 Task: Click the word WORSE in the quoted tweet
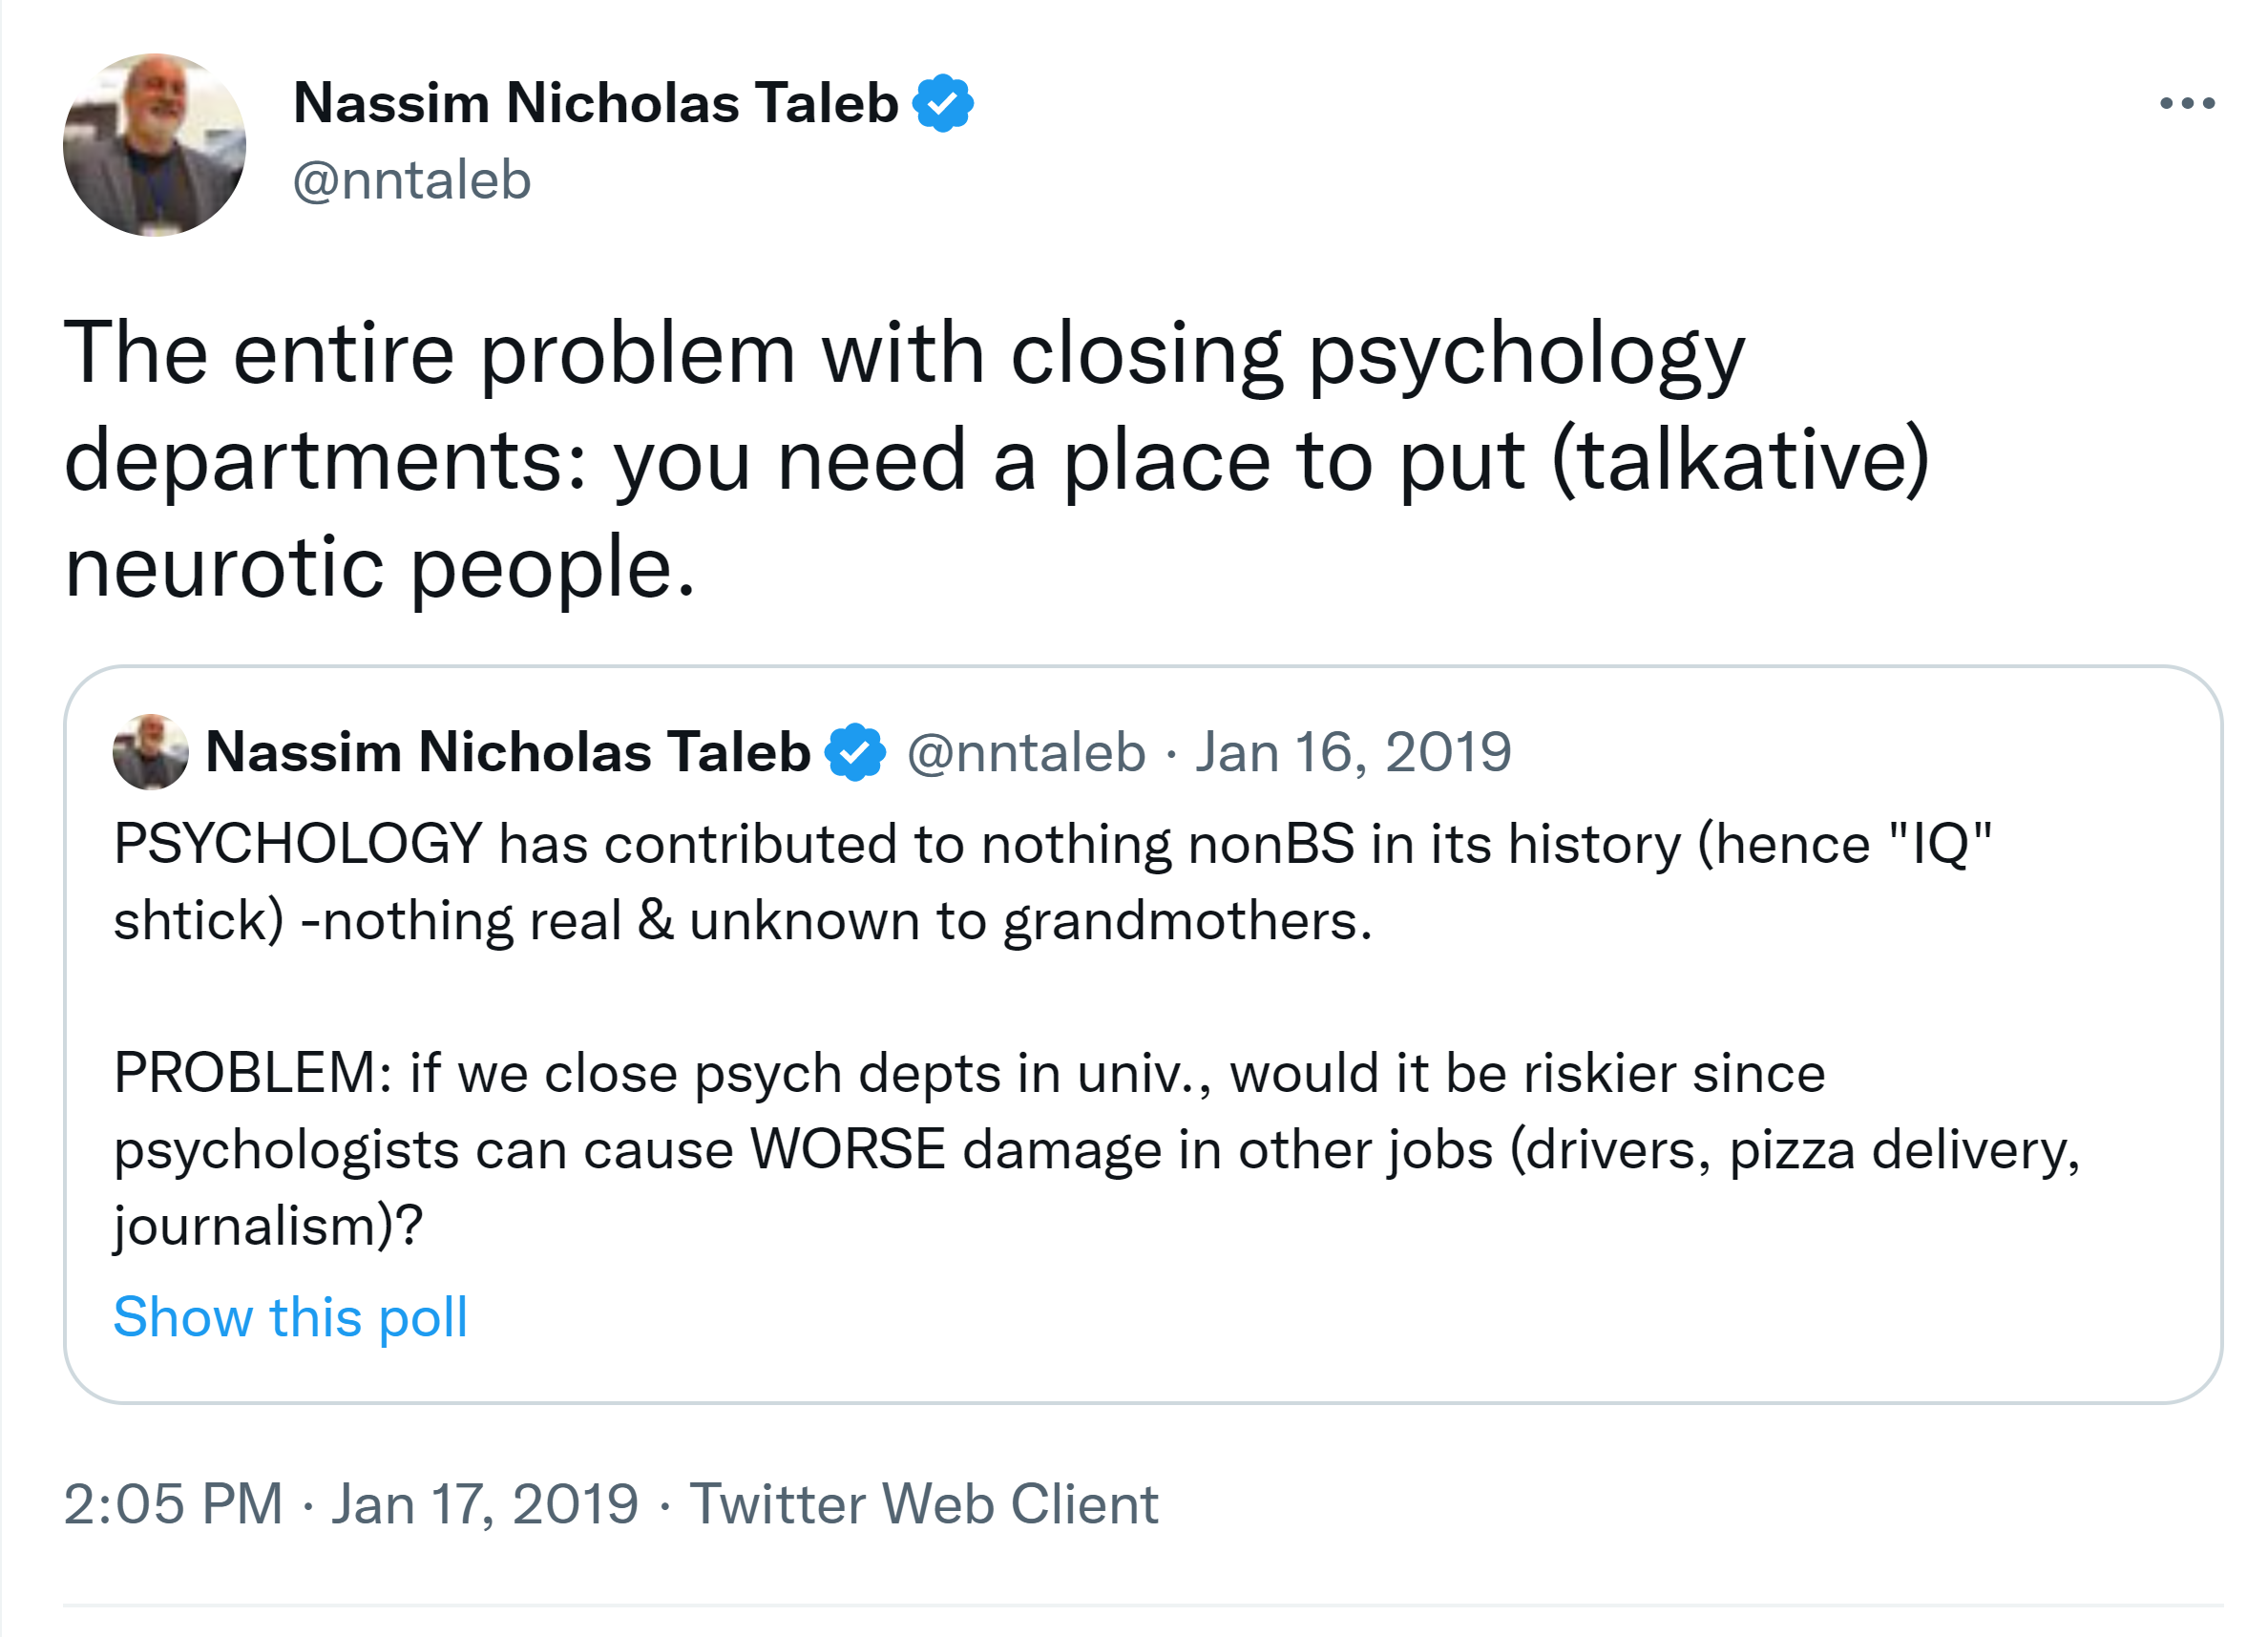[x=847, y=1150]
